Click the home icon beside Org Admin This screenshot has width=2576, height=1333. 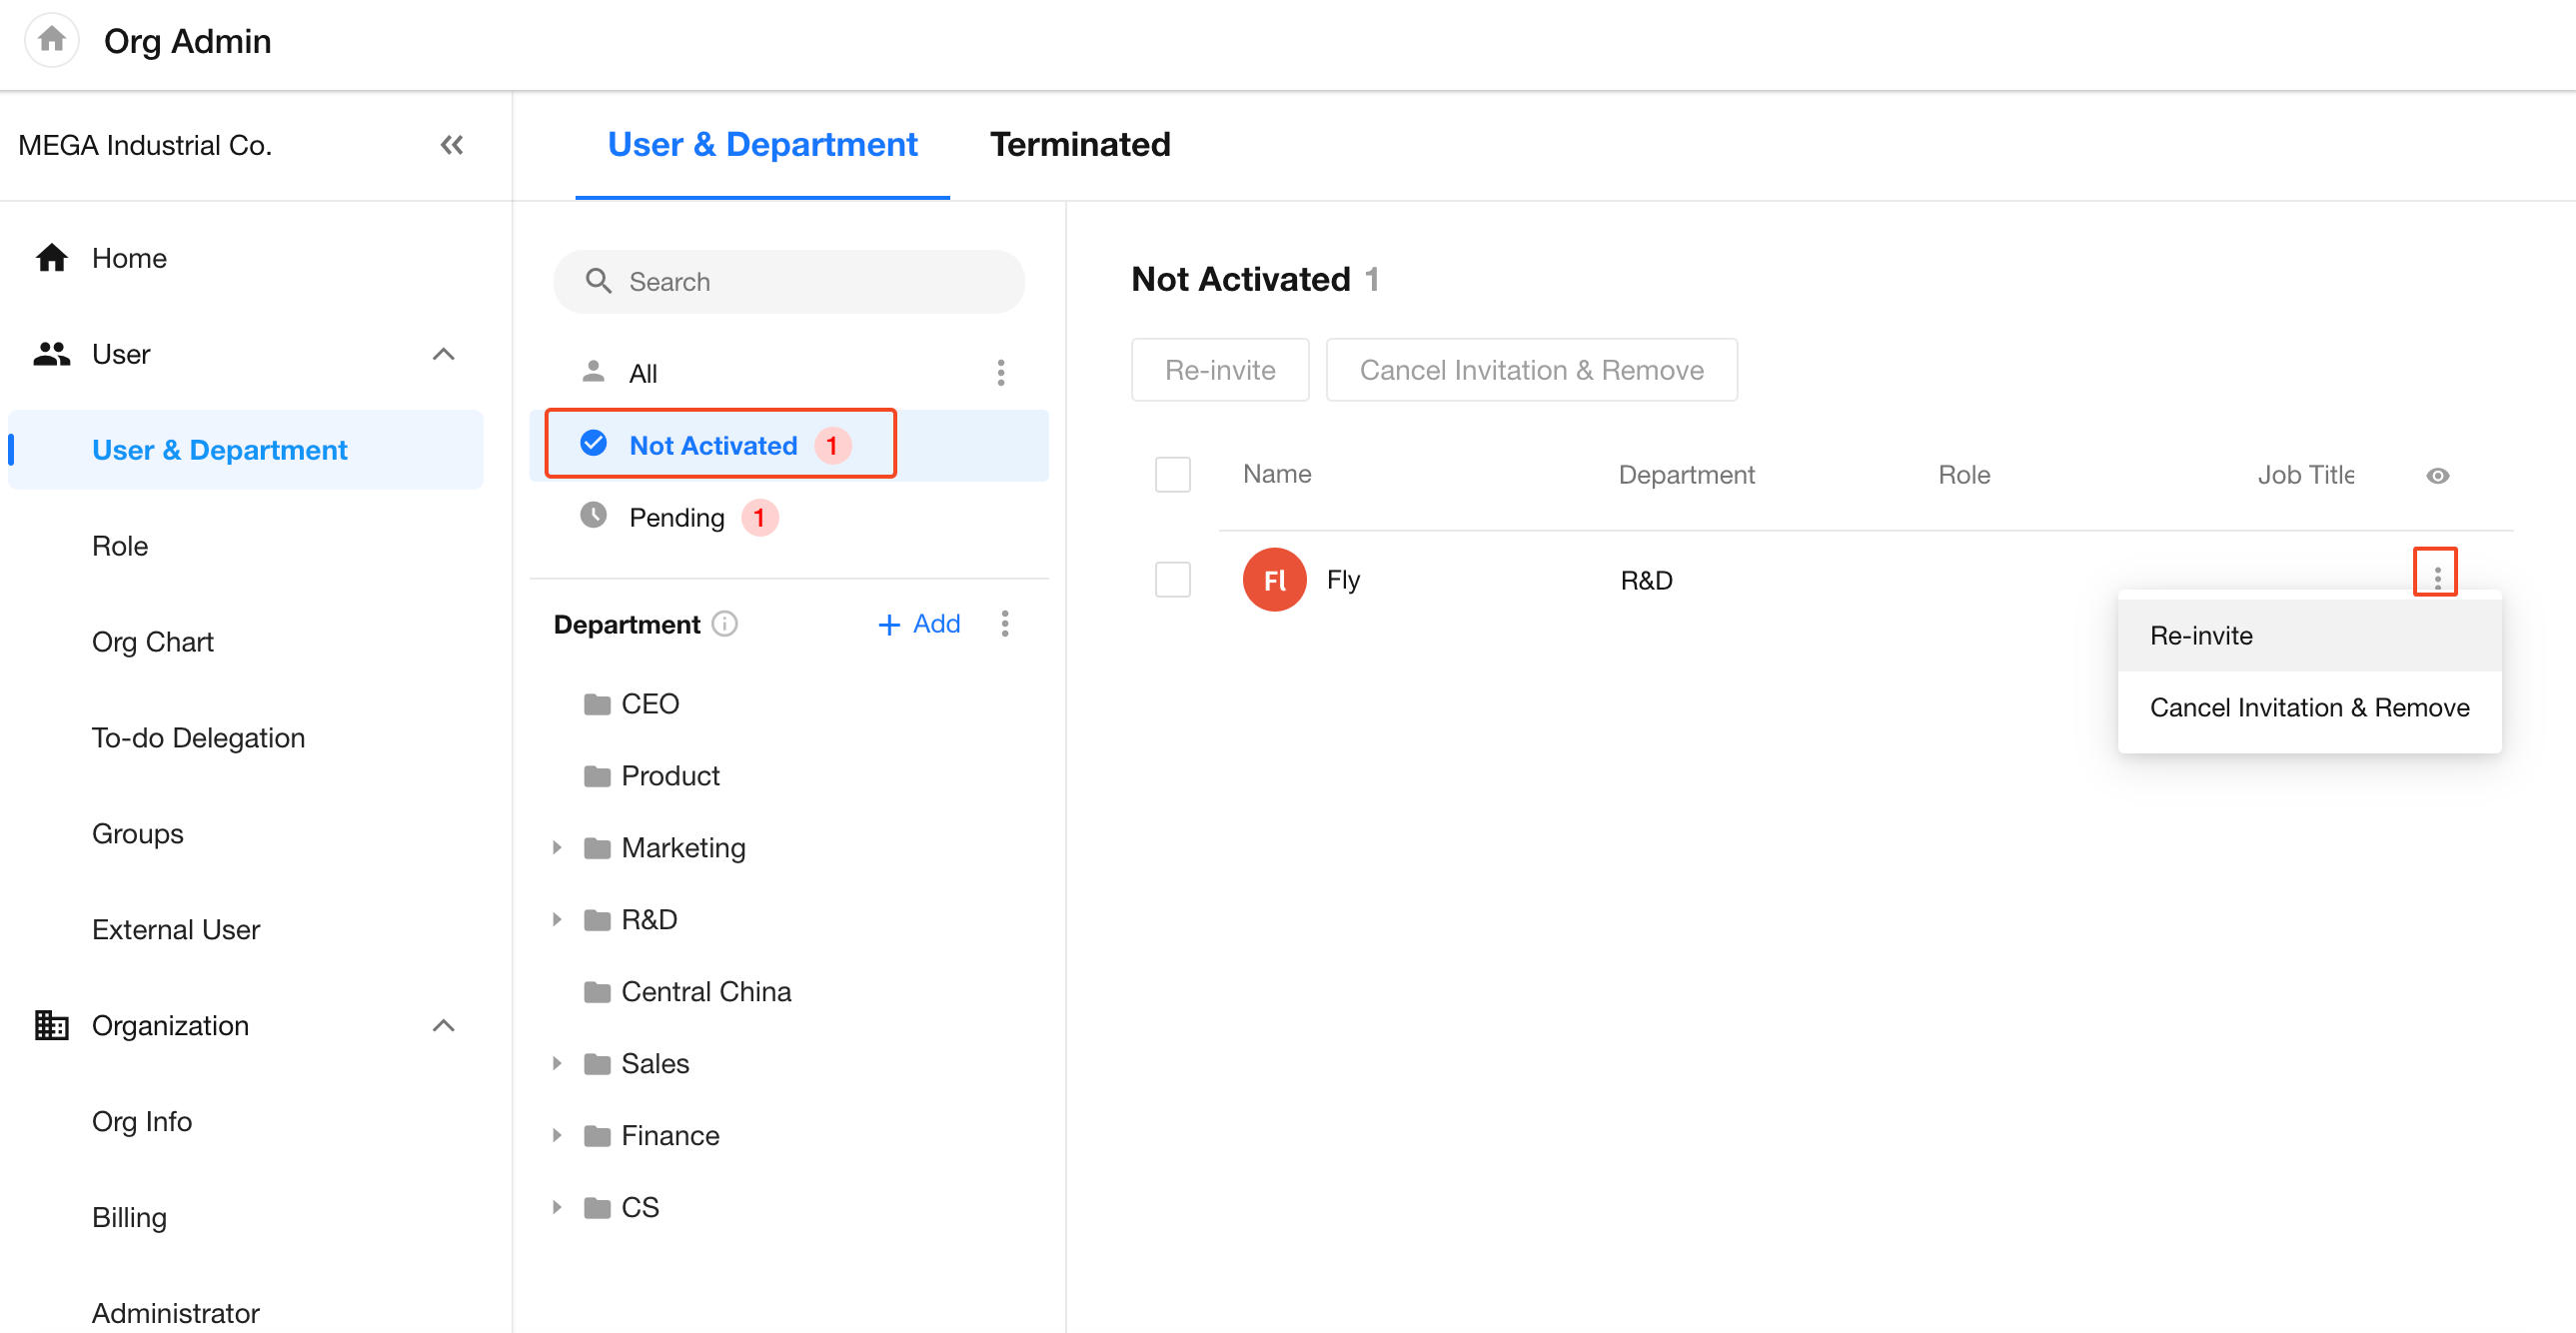tap(51, 40)
